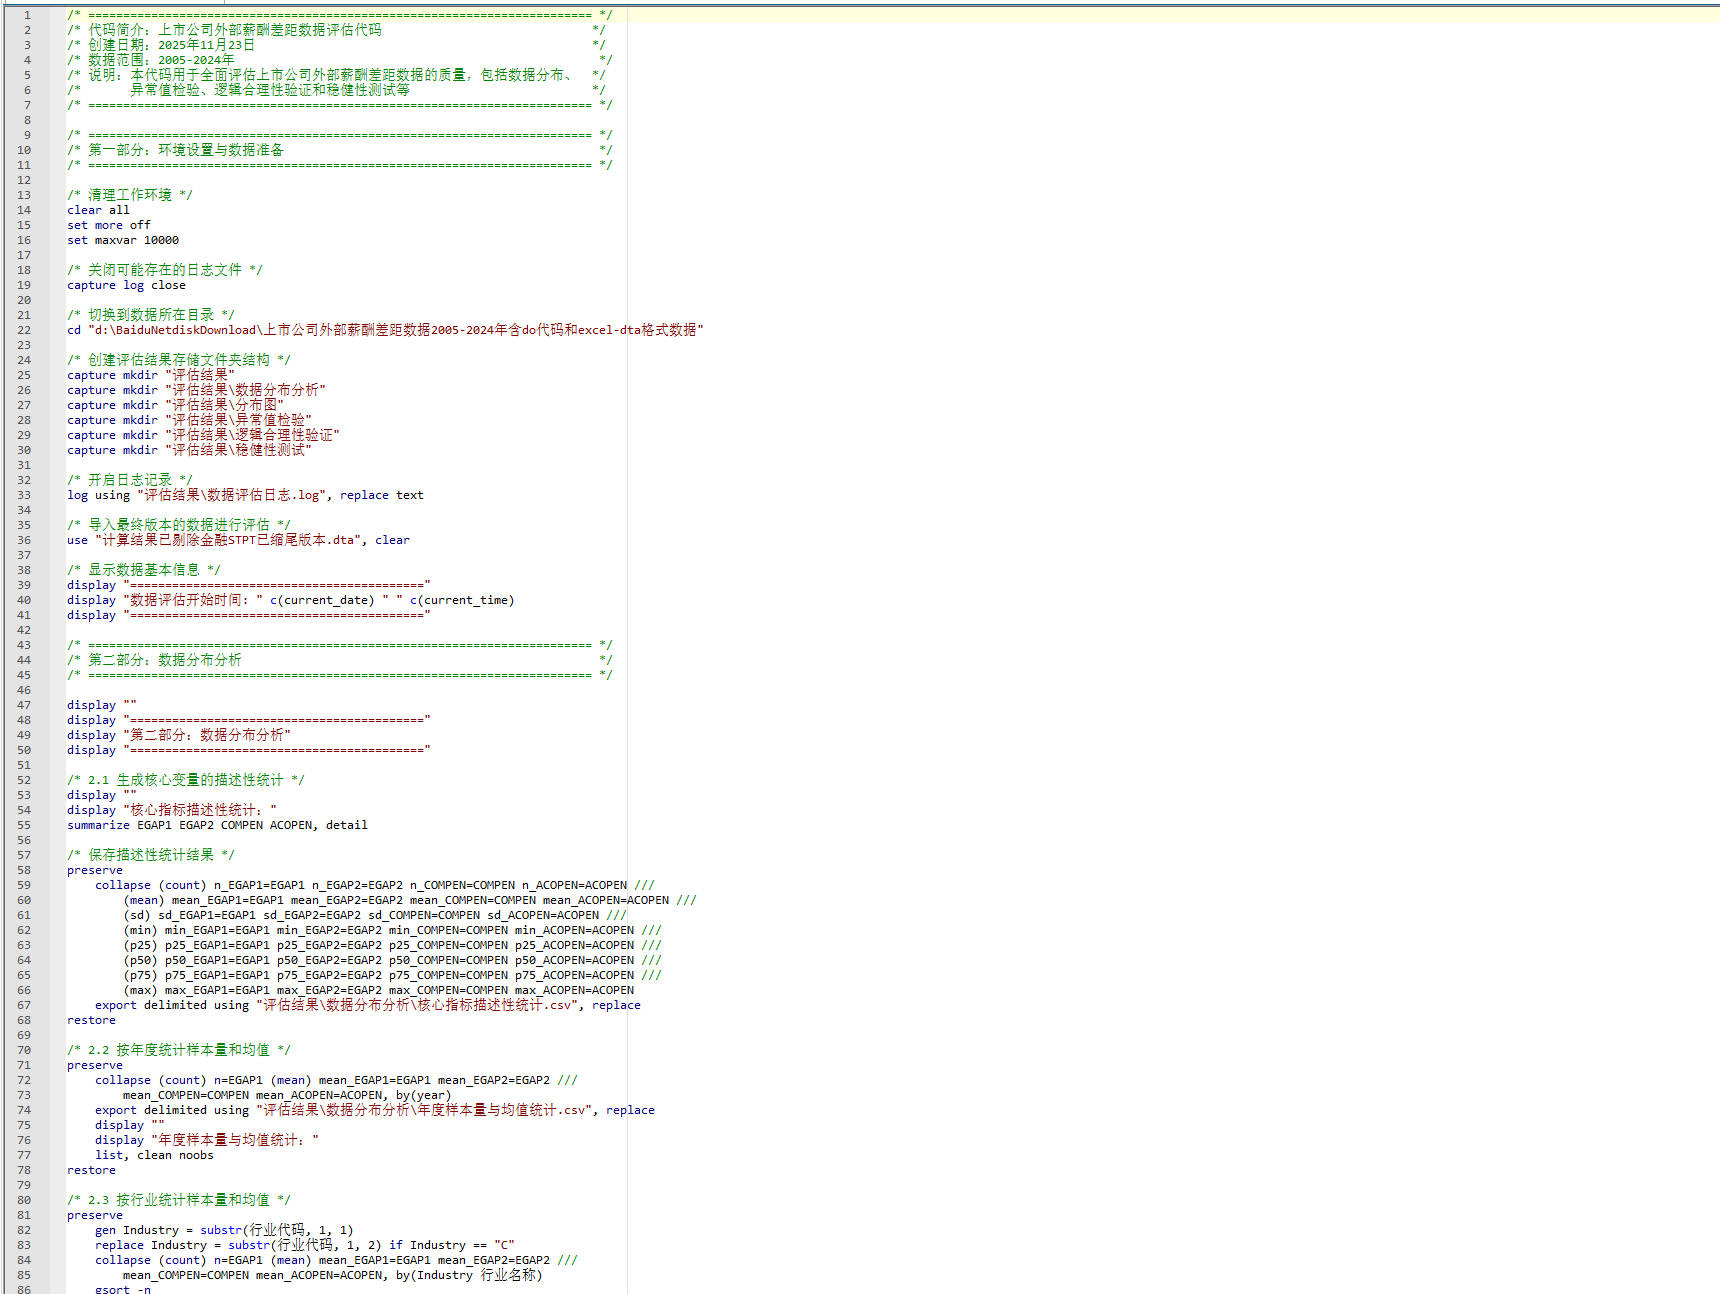Click line number 22 in the gutter
This screenshot has height=1294, width=1720.
click(24, 330)
